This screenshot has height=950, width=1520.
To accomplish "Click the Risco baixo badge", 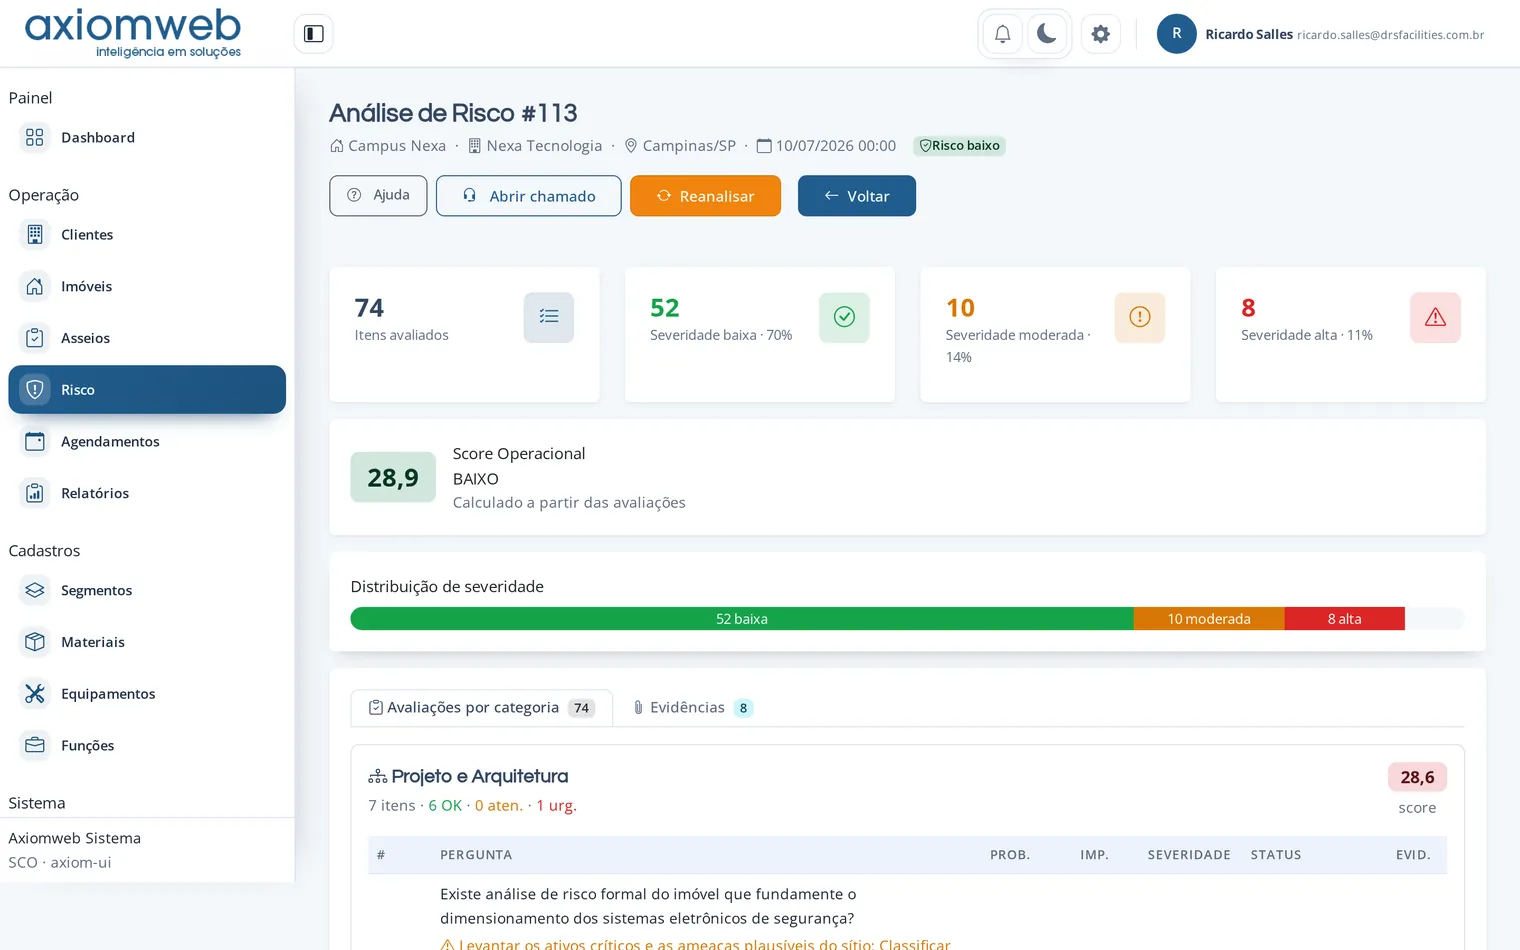I will [x=959, y=146].
